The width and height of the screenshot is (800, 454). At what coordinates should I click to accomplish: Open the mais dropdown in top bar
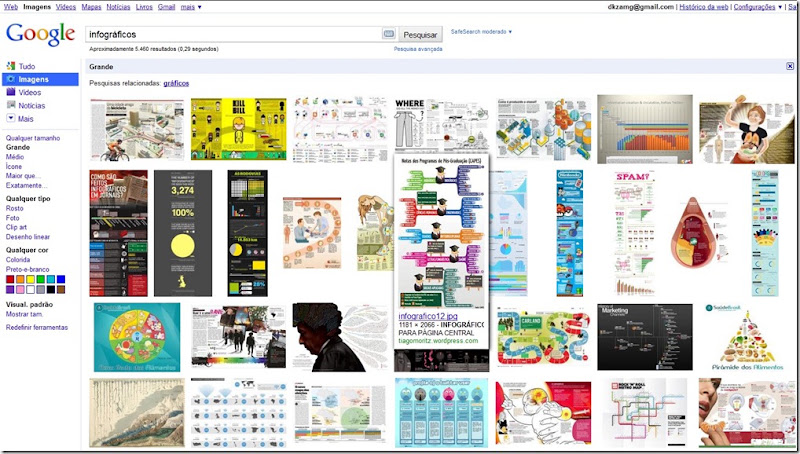click(x=191, y=7)
